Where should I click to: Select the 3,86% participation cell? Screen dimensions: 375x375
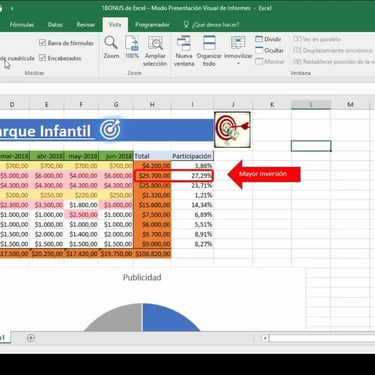(192, 166)
